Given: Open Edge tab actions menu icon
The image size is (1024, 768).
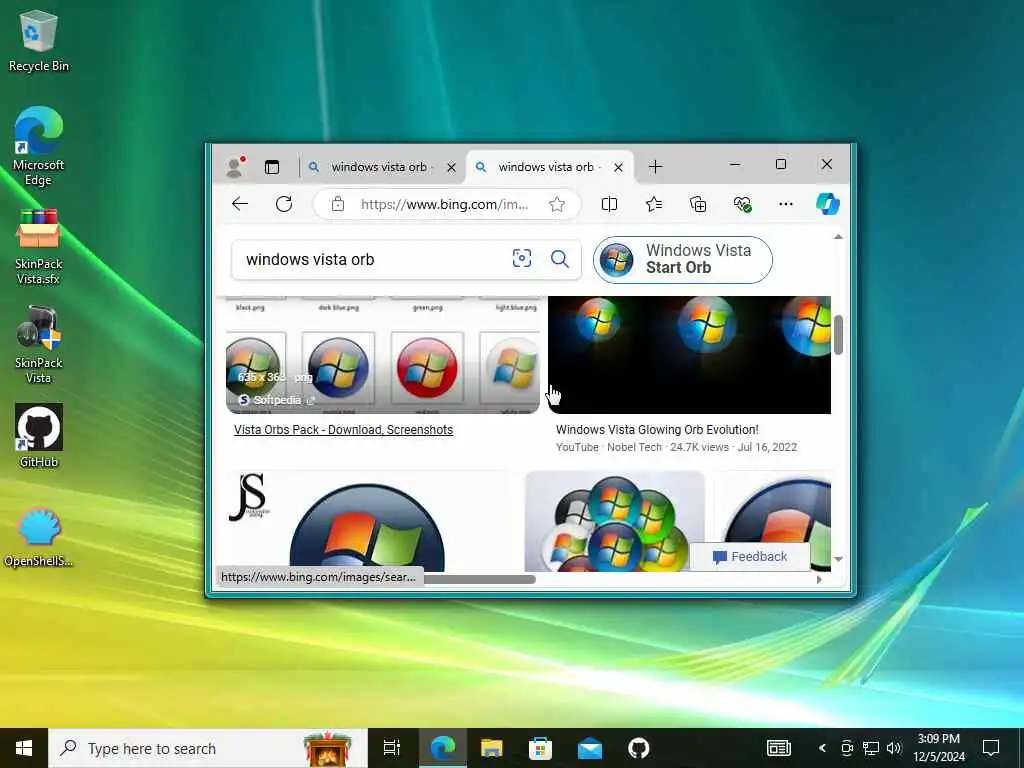Looking at the screenshot, I should [272, 167].
